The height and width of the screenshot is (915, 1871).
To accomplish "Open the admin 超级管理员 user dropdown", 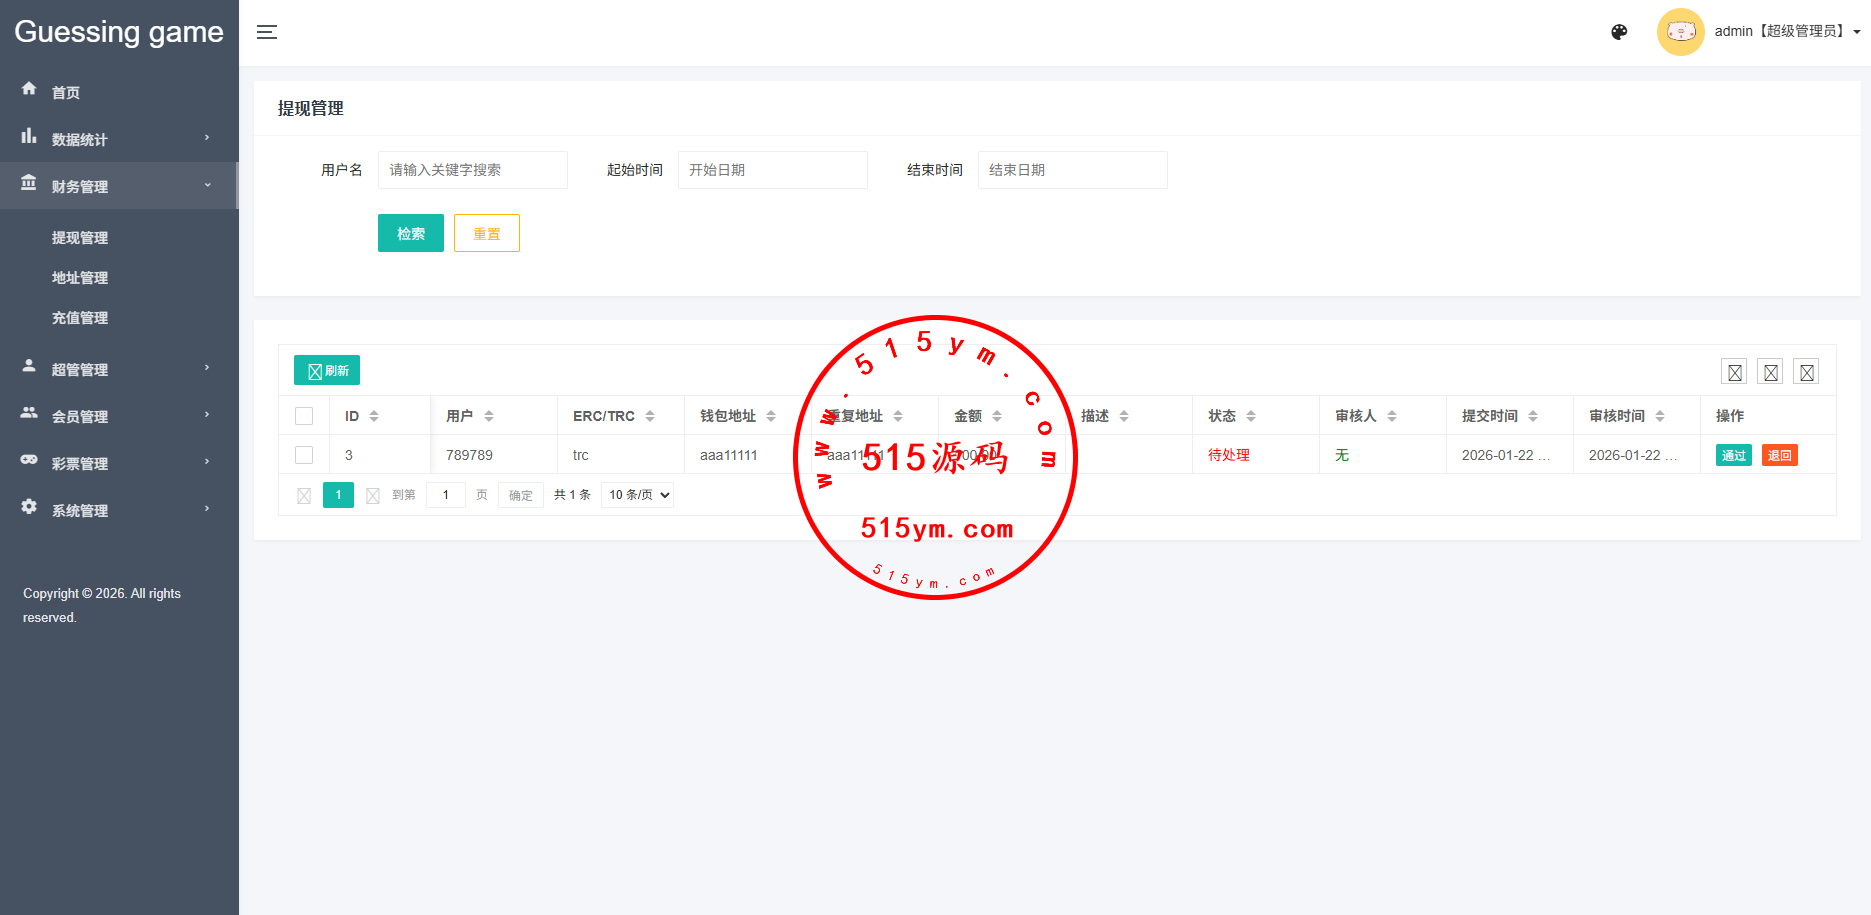I will pos(1786,32).
